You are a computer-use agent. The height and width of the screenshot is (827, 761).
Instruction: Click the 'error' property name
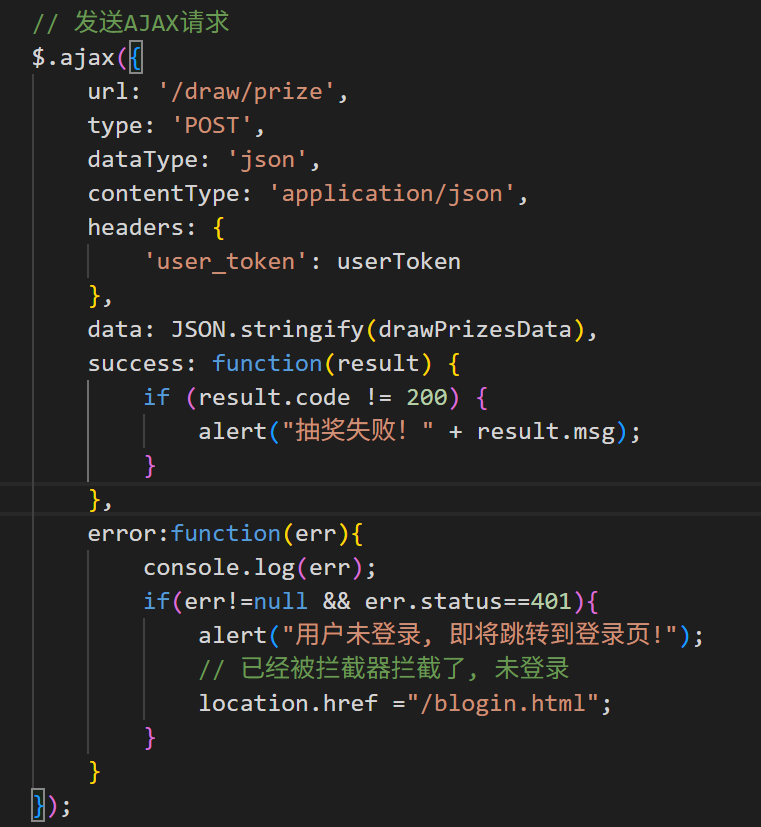tap(122, 534)
